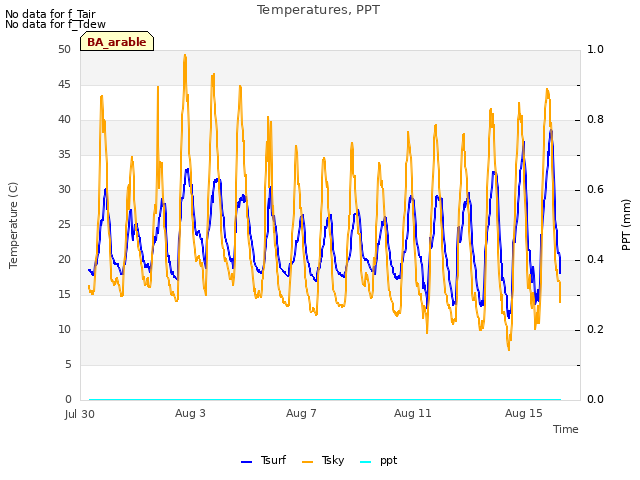The height and width of the screenshot is (480, 640).
Task: Click the 5 temperature axis value
Action: [68, 364]
